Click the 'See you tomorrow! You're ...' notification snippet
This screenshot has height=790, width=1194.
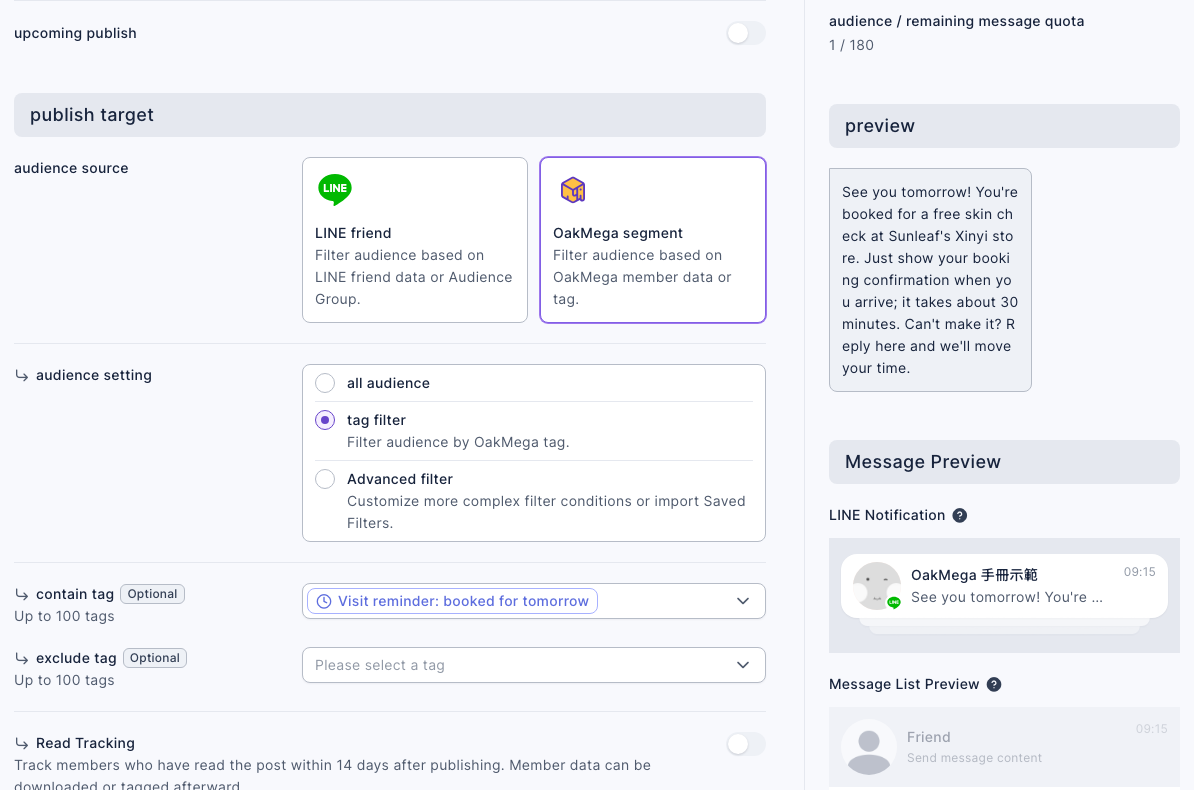coord(1007,597)
